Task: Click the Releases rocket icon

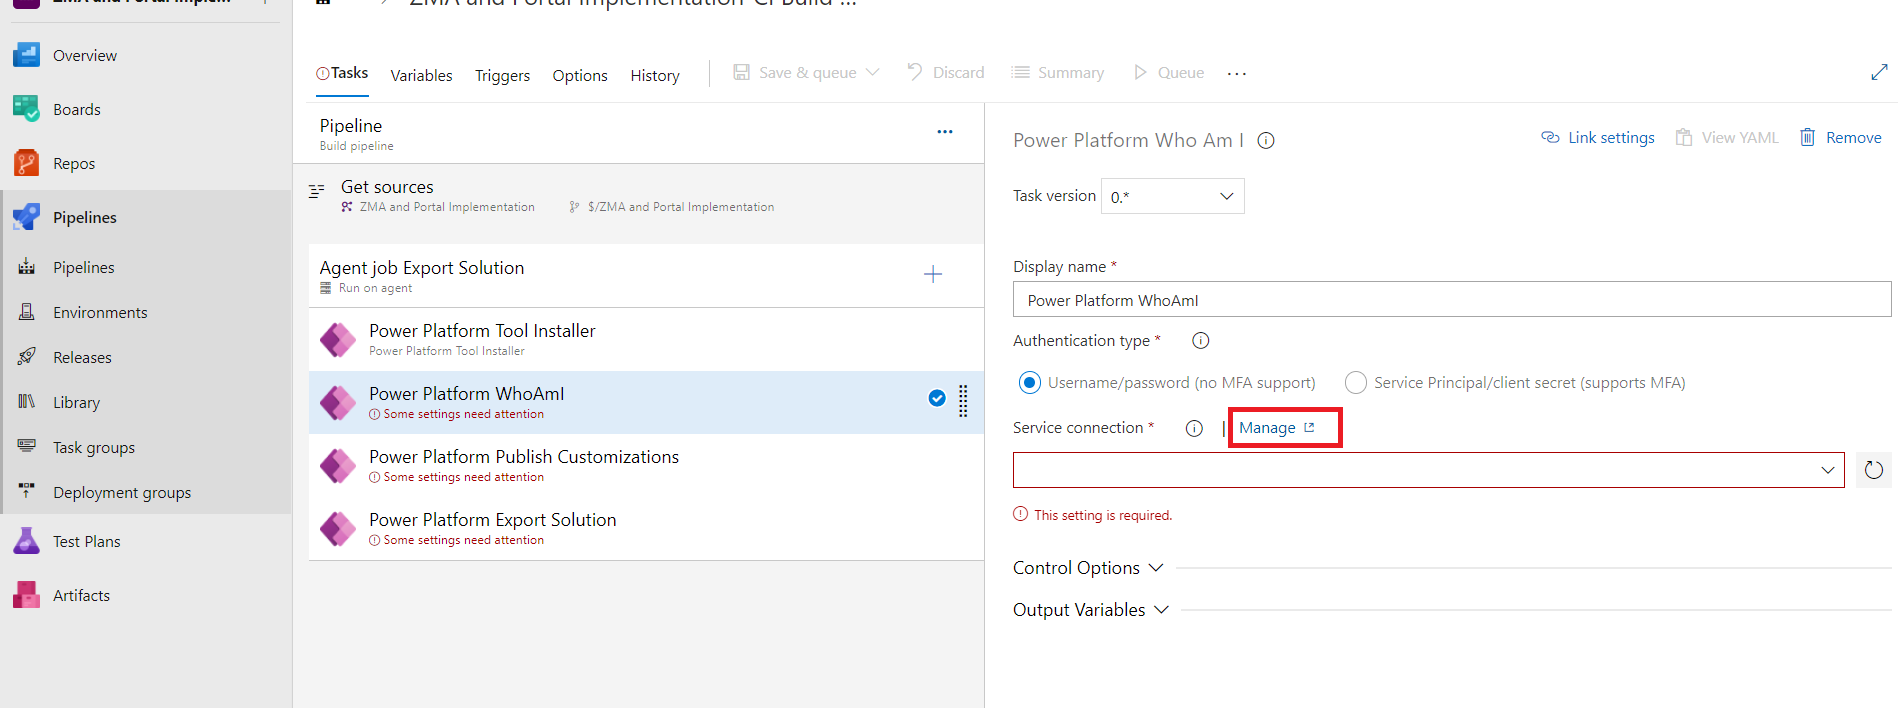Action: [27, 357]
